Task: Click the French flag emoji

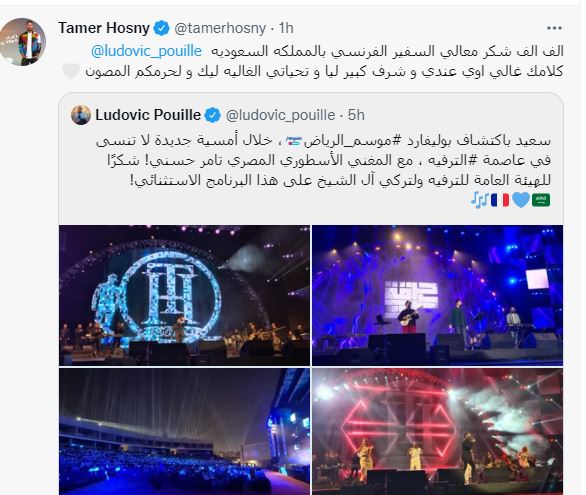Action: pyautogui.click(x=500, y=200)
